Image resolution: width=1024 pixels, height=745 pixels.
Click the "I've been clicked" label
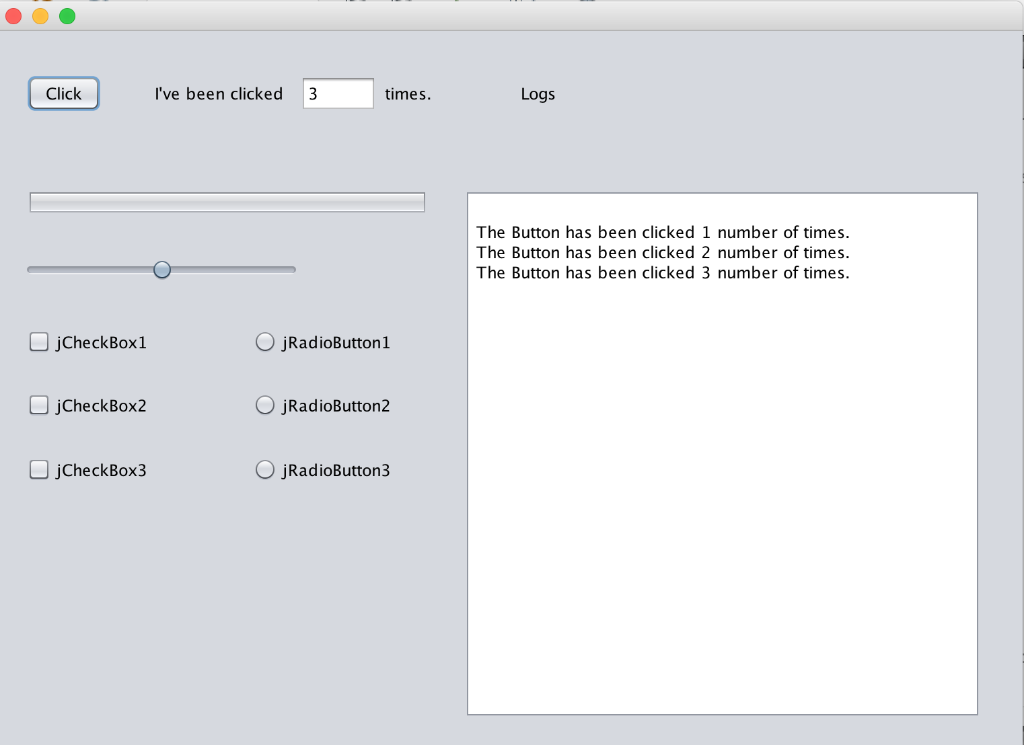click(218, 93)
